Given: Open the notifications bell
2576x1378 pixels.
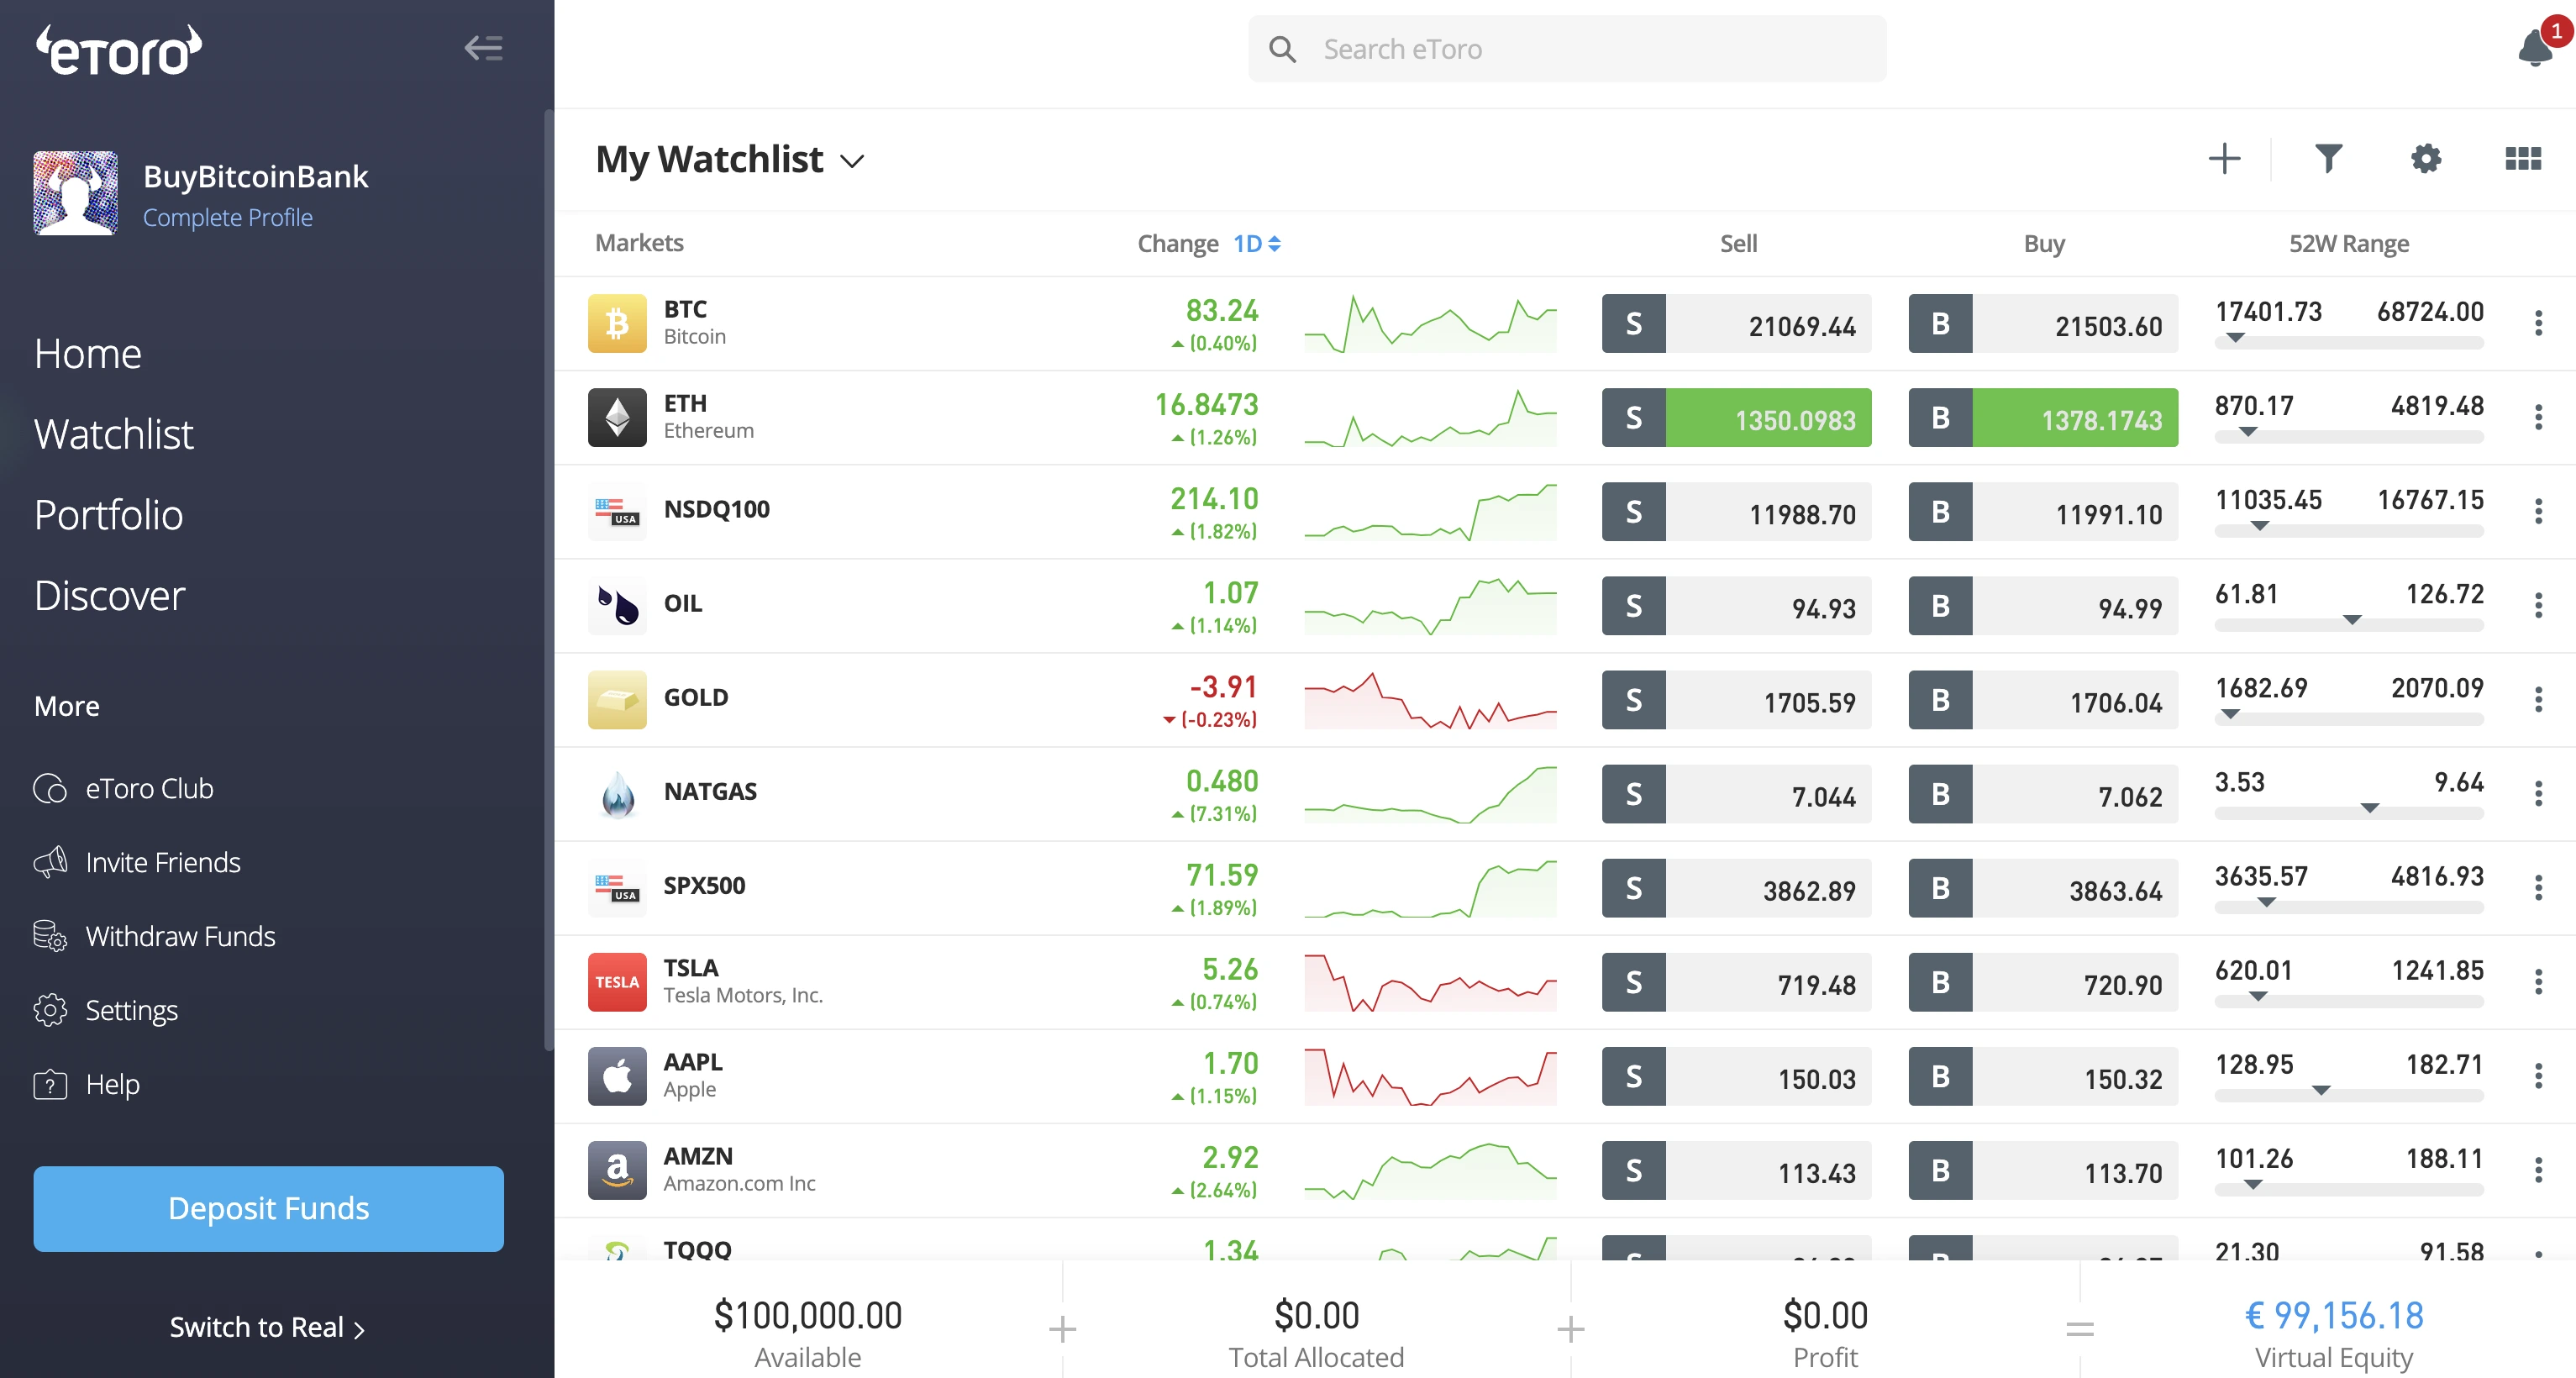Looking at the screenshot, I should coord(2535,47).
